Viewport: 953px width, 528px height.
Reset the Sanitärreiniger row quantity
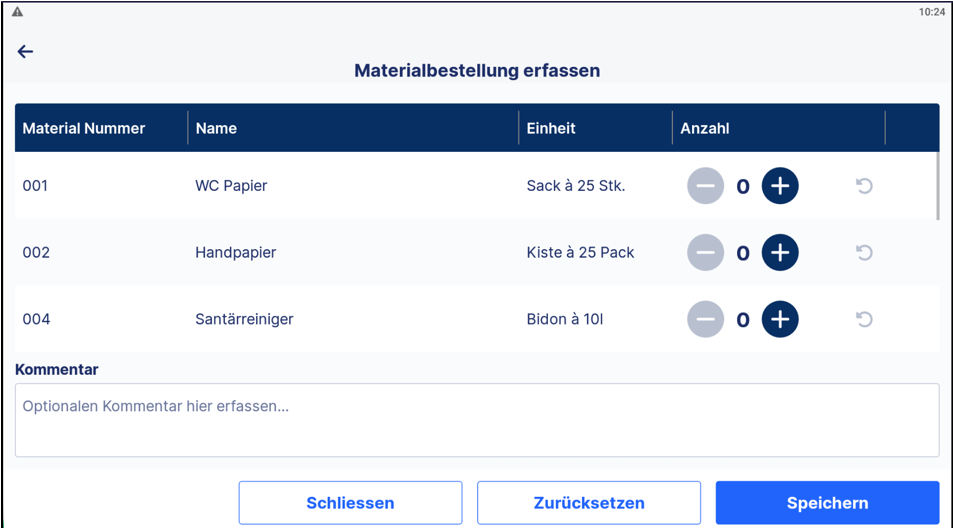(864, 320)
